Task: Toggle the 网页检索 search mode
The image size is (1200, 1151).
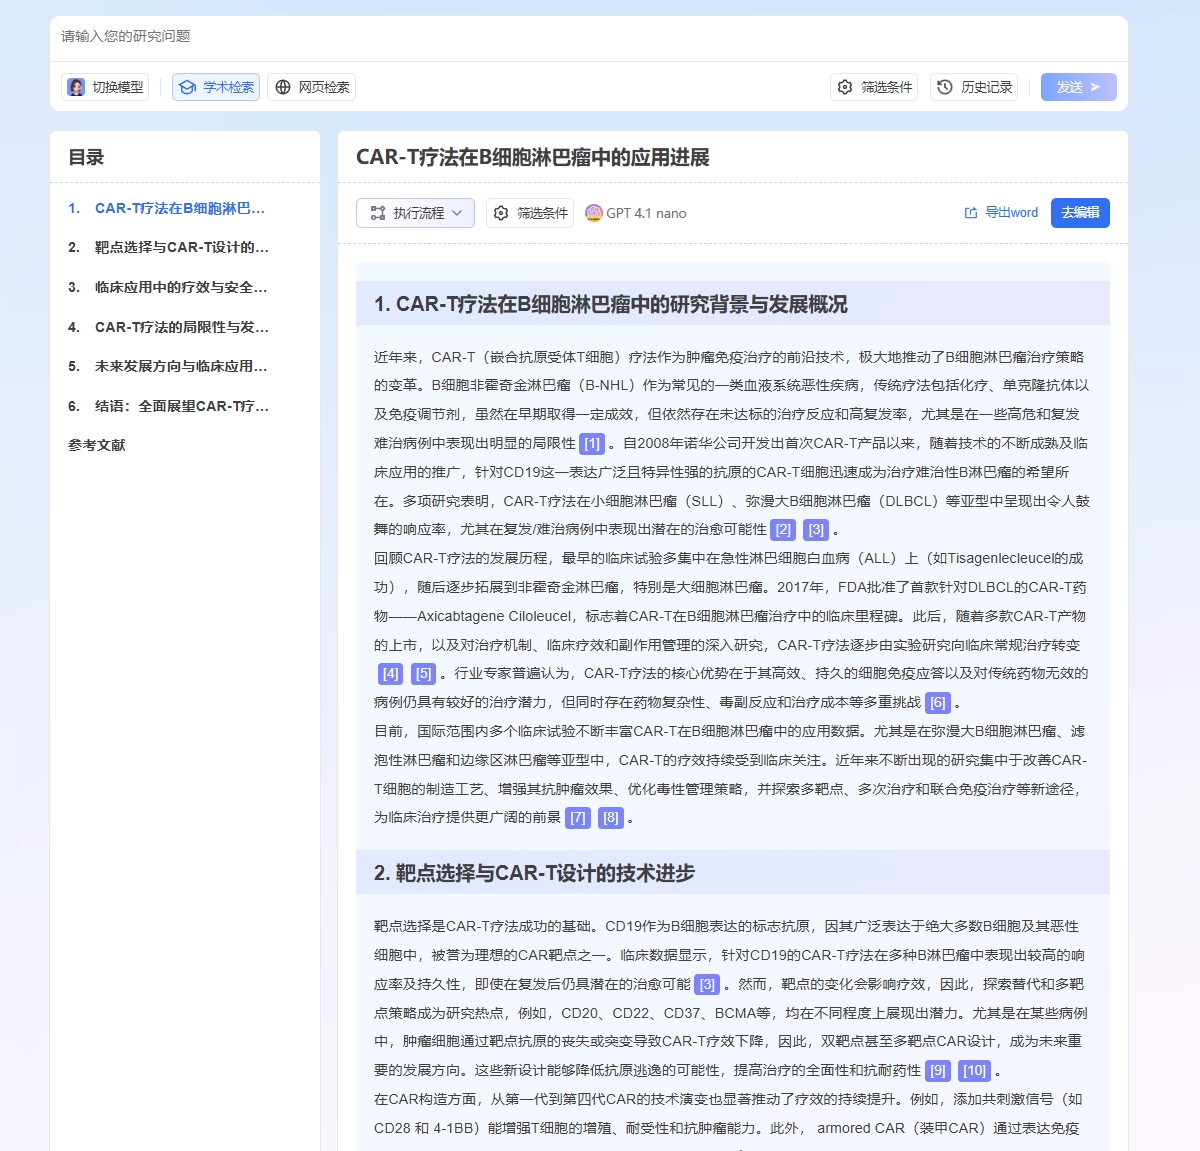Action: tap(312, 87)
